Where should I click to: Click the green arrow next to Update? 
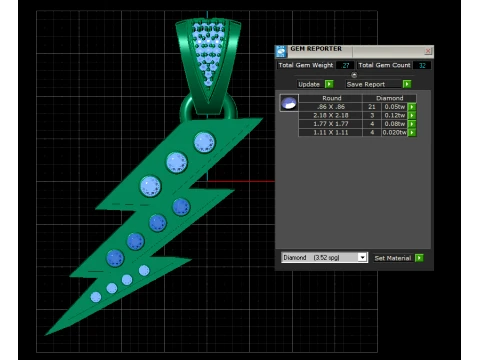click(329, 84)
